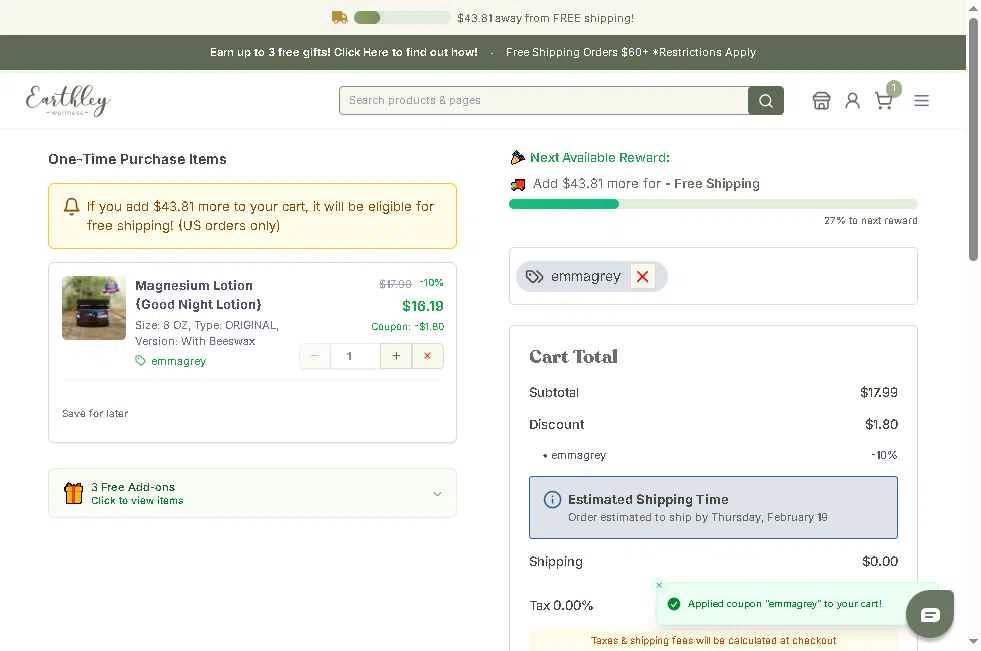Remove the emmagrey coupon with red X

click(643, 276)
